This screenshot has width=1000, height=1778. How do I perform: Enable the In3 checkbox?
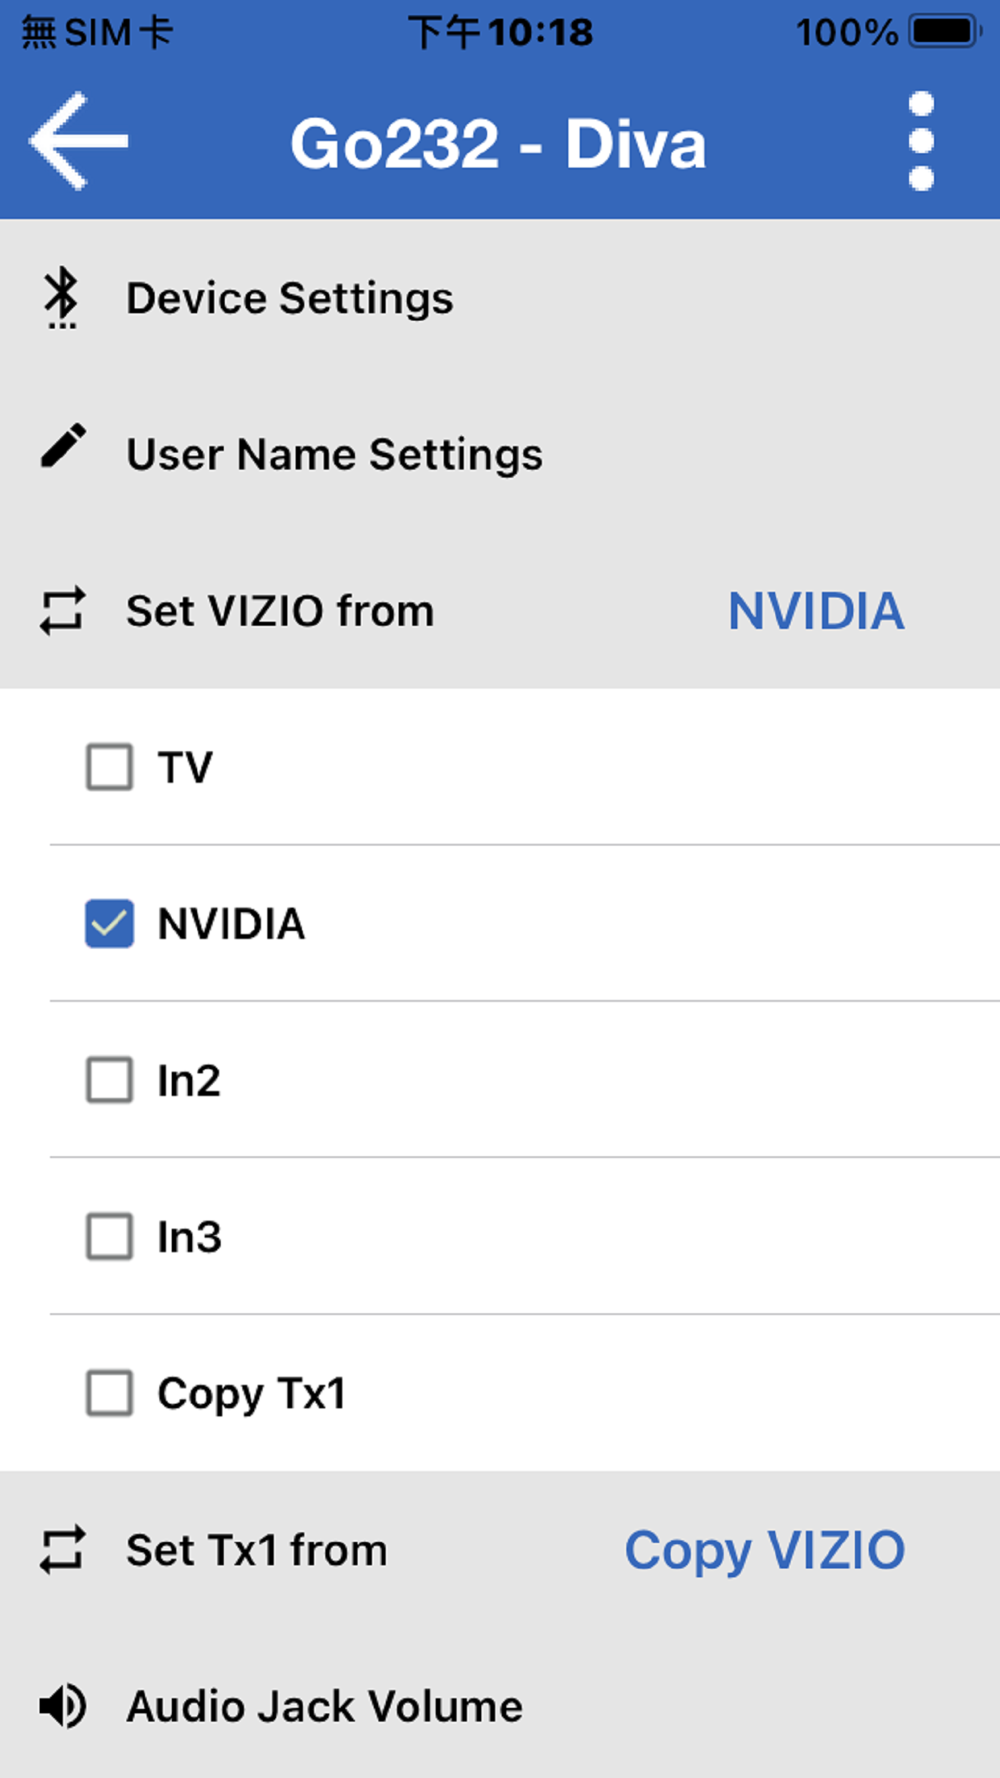110,1236
